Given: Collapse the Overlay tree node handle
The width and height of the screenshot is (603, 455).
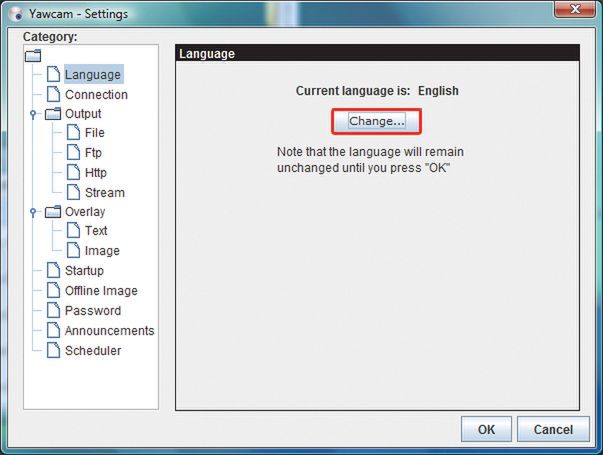Looking at the screenshot, I should [33, 212].
